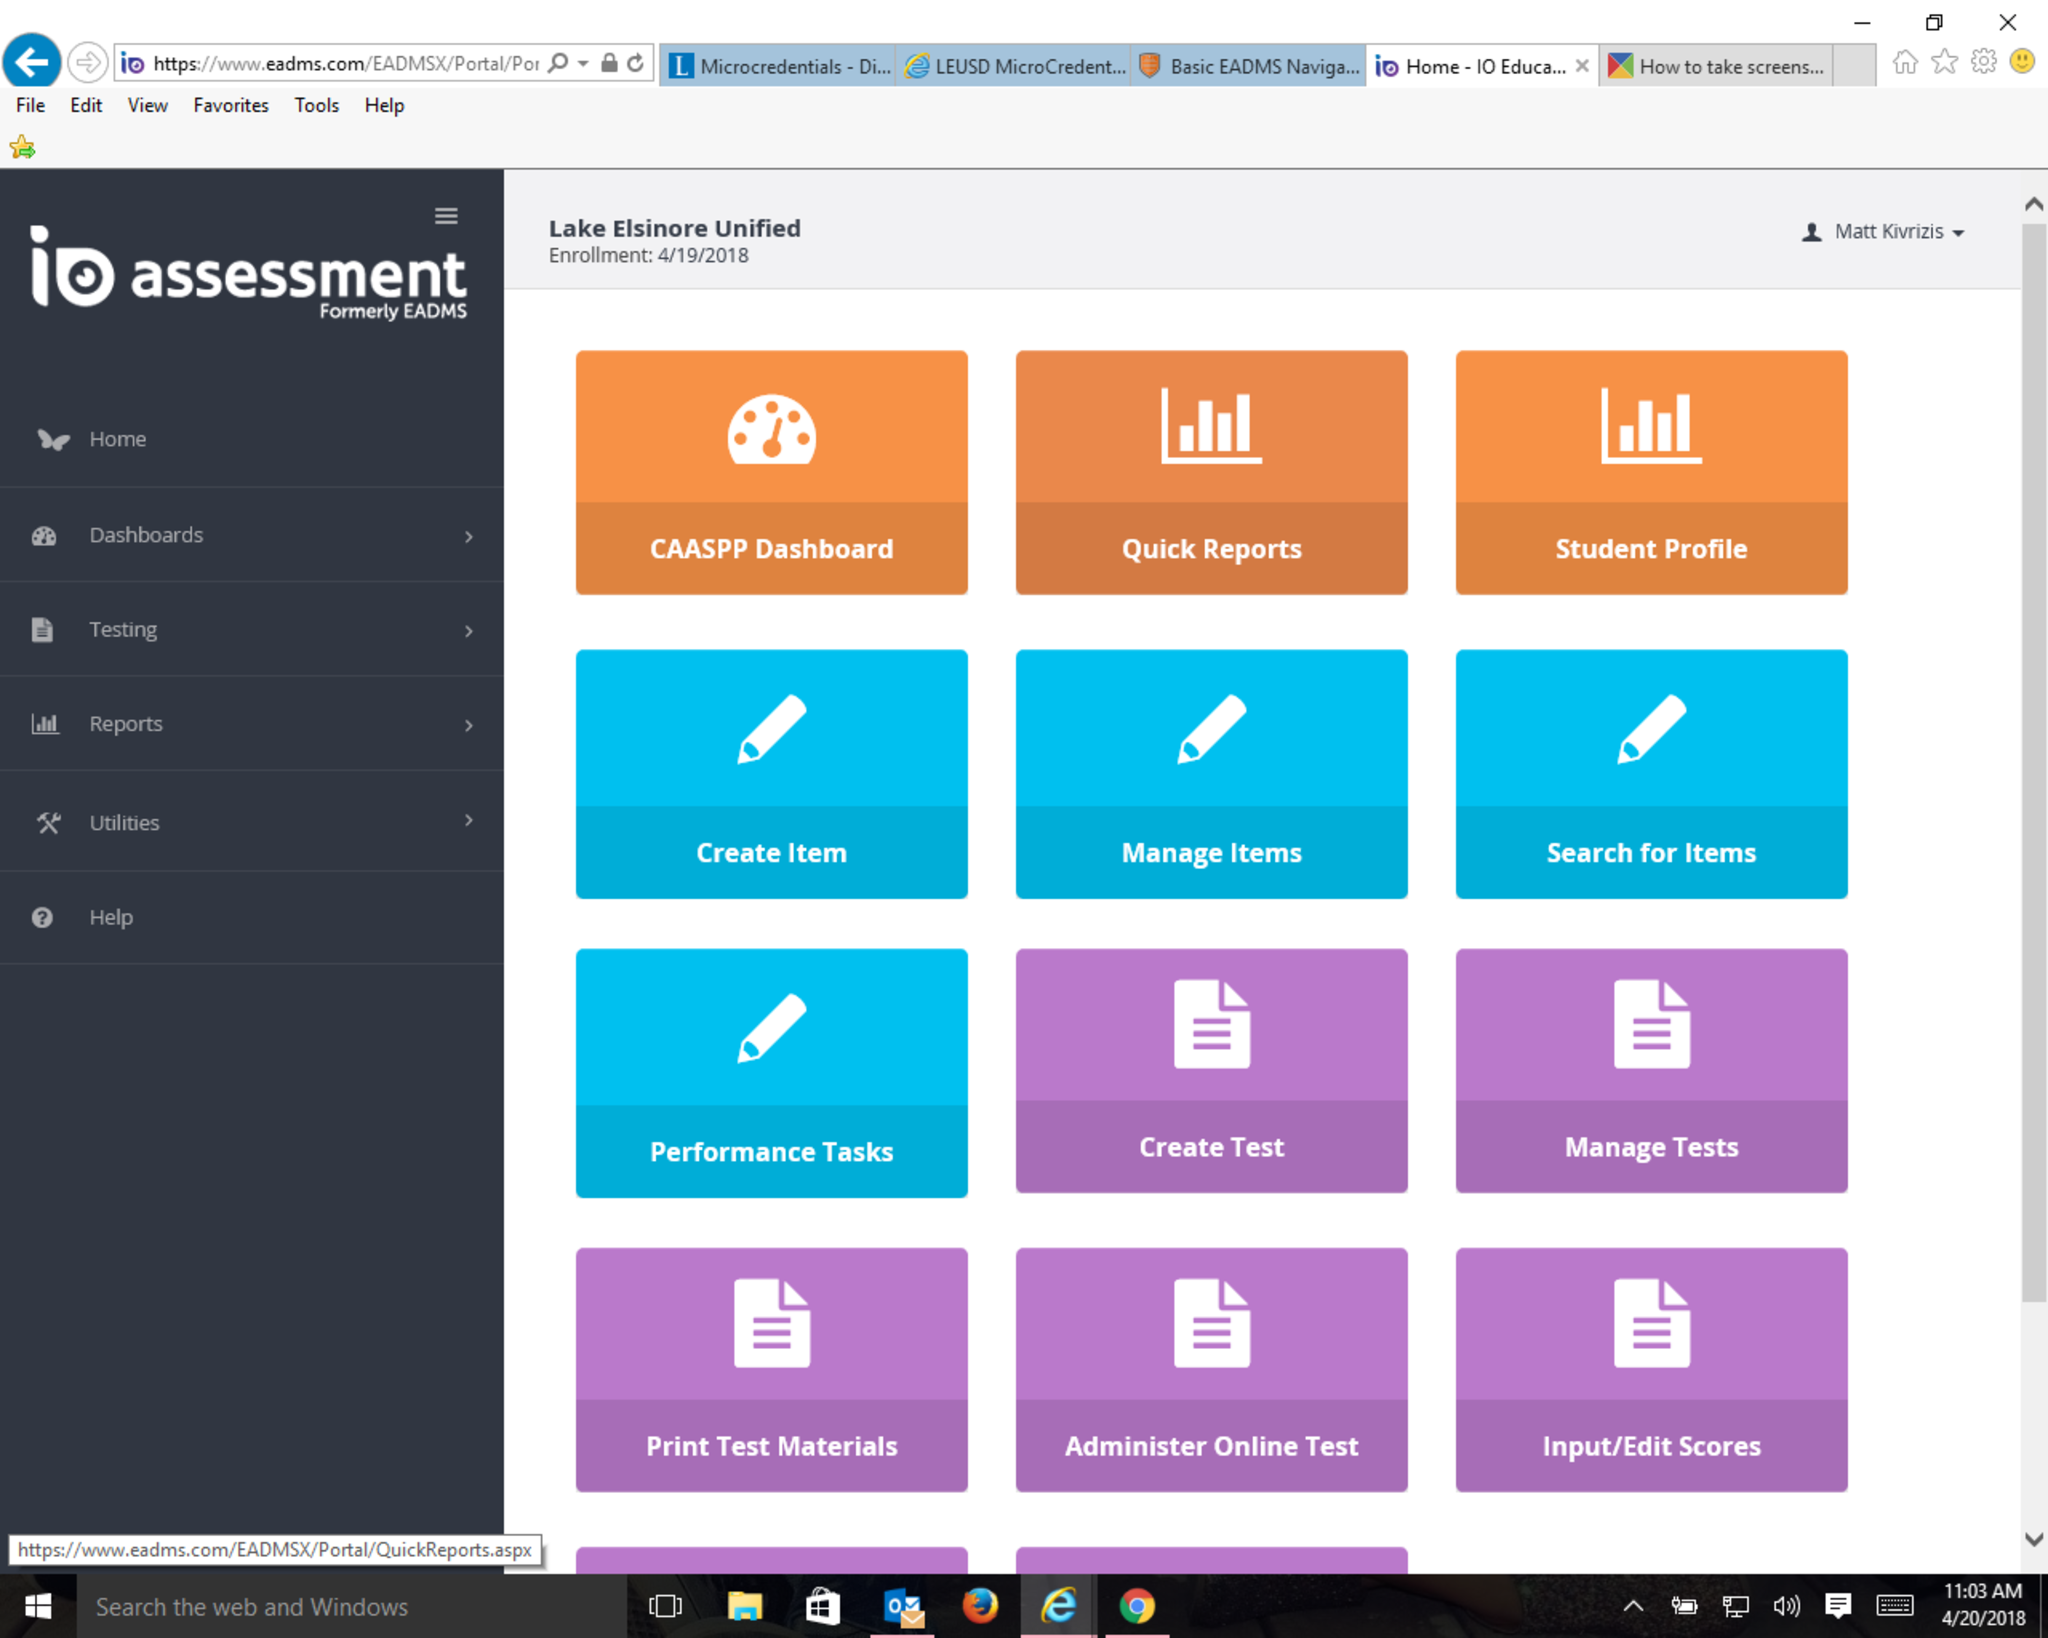Click the Input/Edit Scores tile
This screenshot has width=2048, height=1638.
tap(1651, 1369)
